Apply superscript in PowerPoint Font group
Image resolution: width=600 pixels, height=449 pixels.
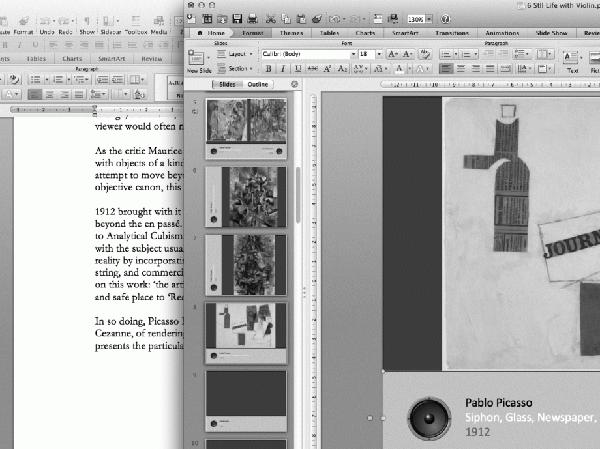(x=327, y=69)
